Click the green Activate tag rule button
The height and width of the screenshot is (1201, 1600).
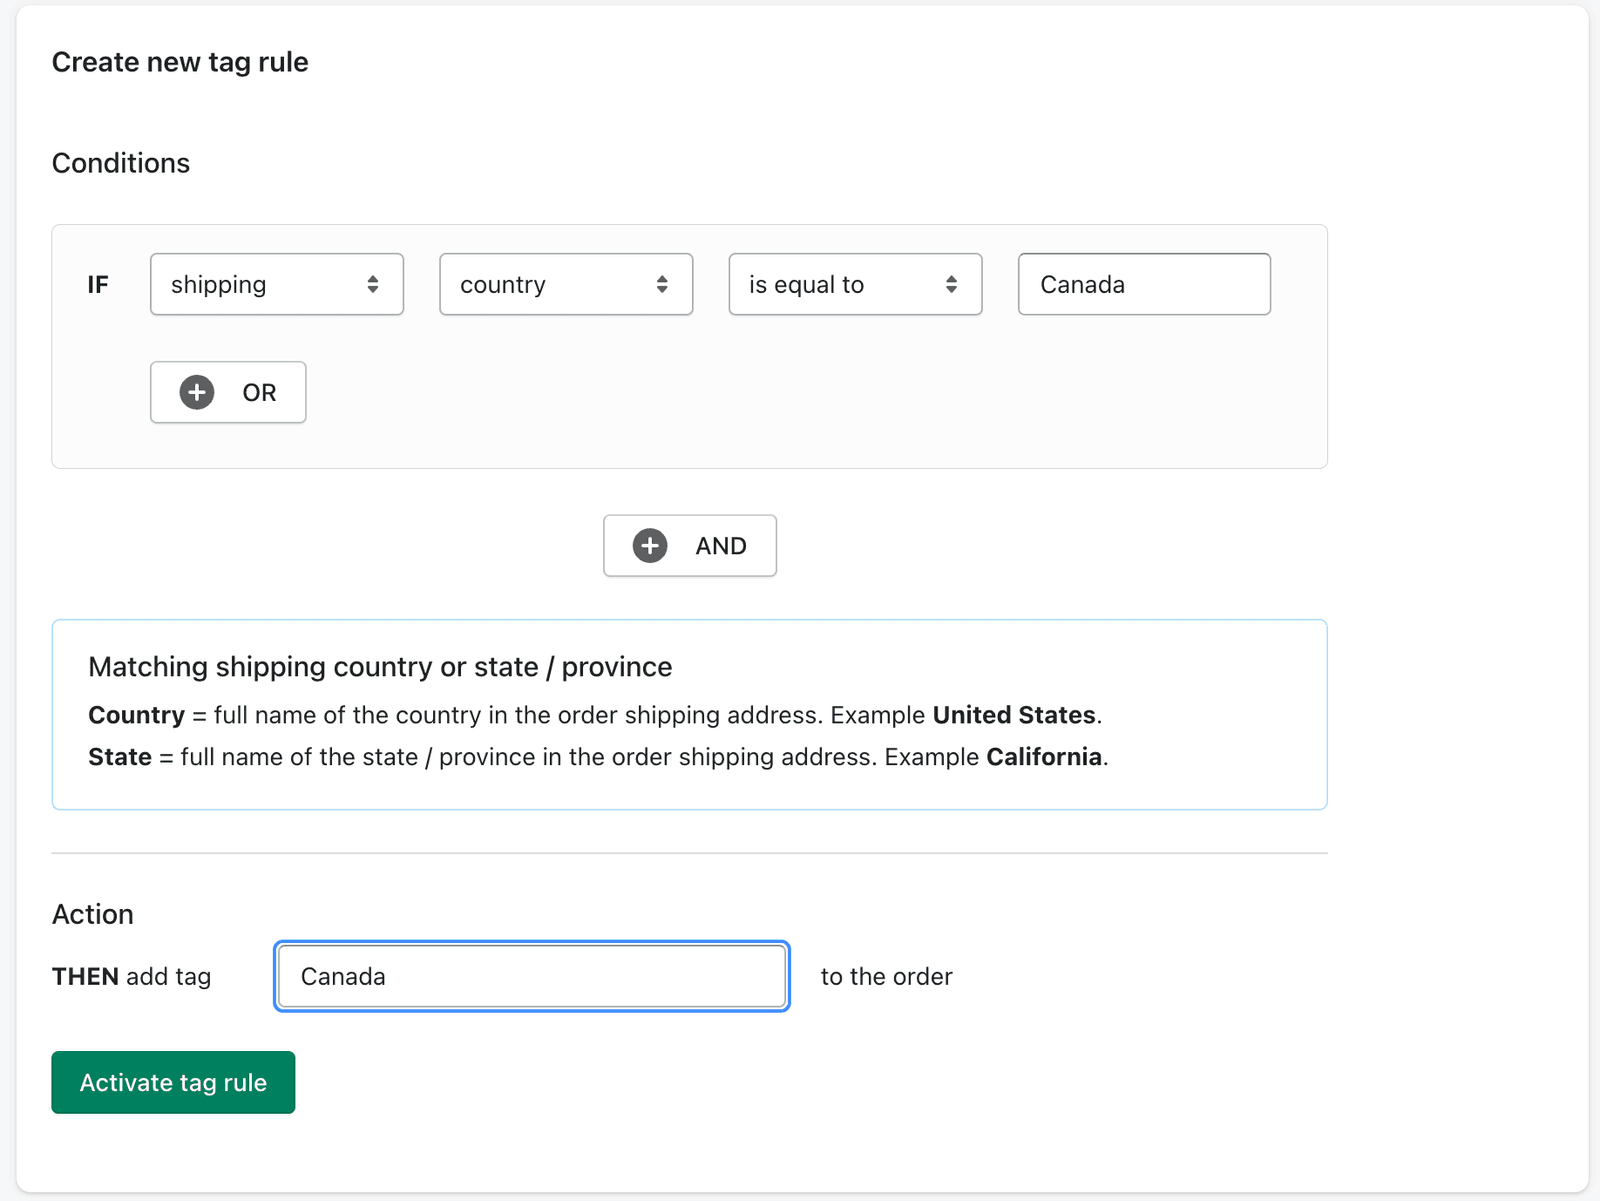tap(172, 1082)
